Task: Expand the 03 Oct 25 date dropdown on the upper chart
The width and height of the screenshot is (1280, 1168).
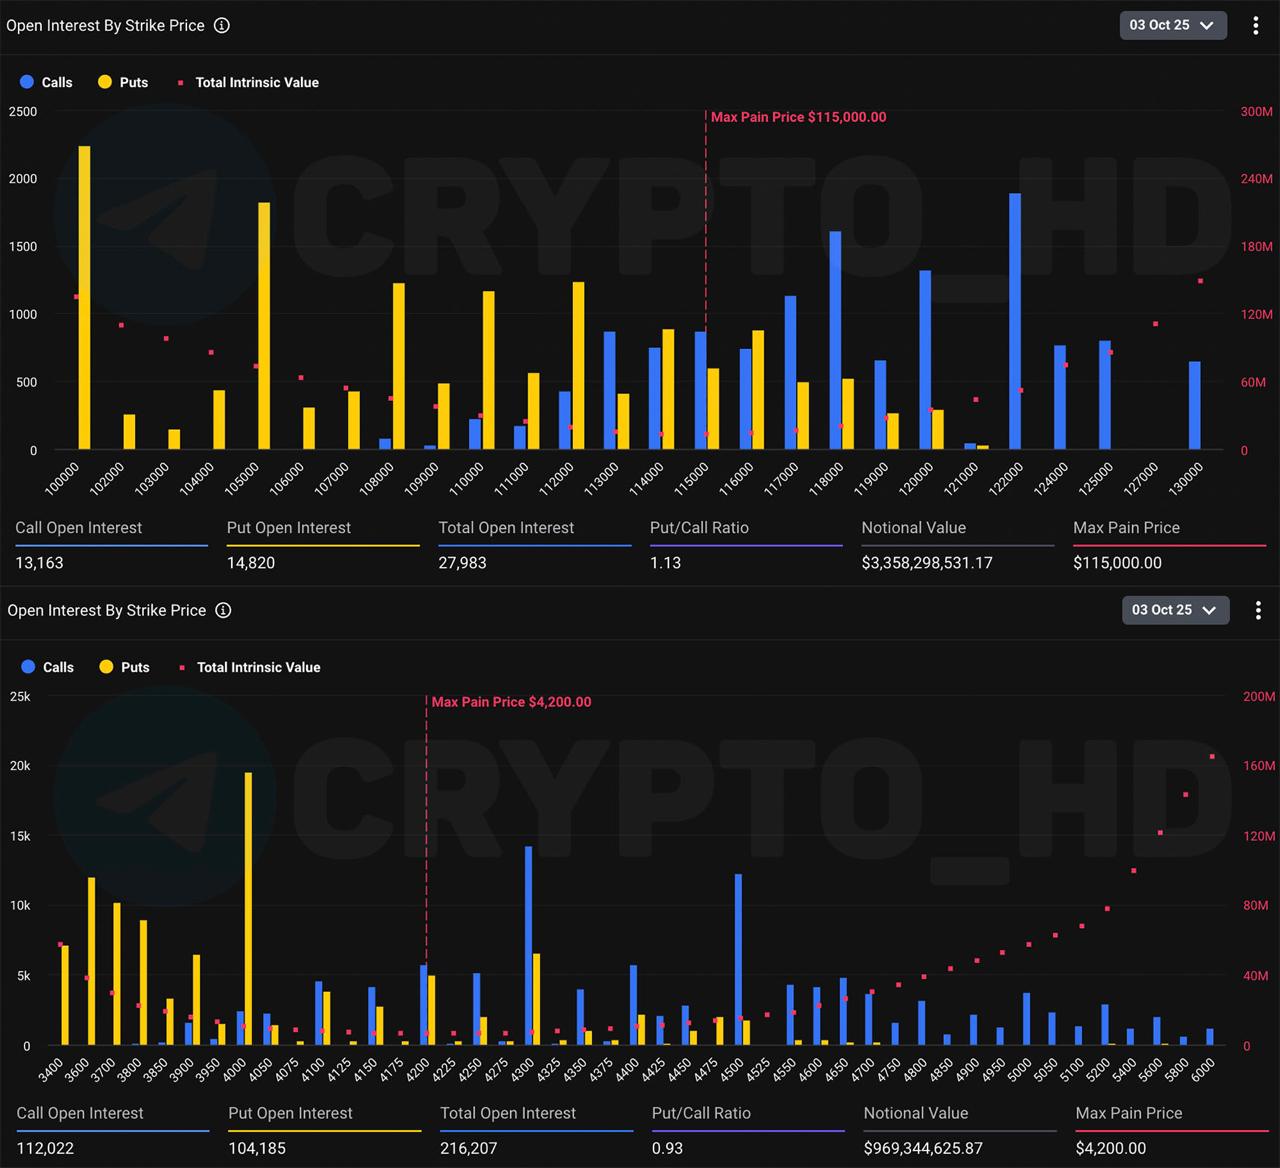Action: [x=1172, y=26]
